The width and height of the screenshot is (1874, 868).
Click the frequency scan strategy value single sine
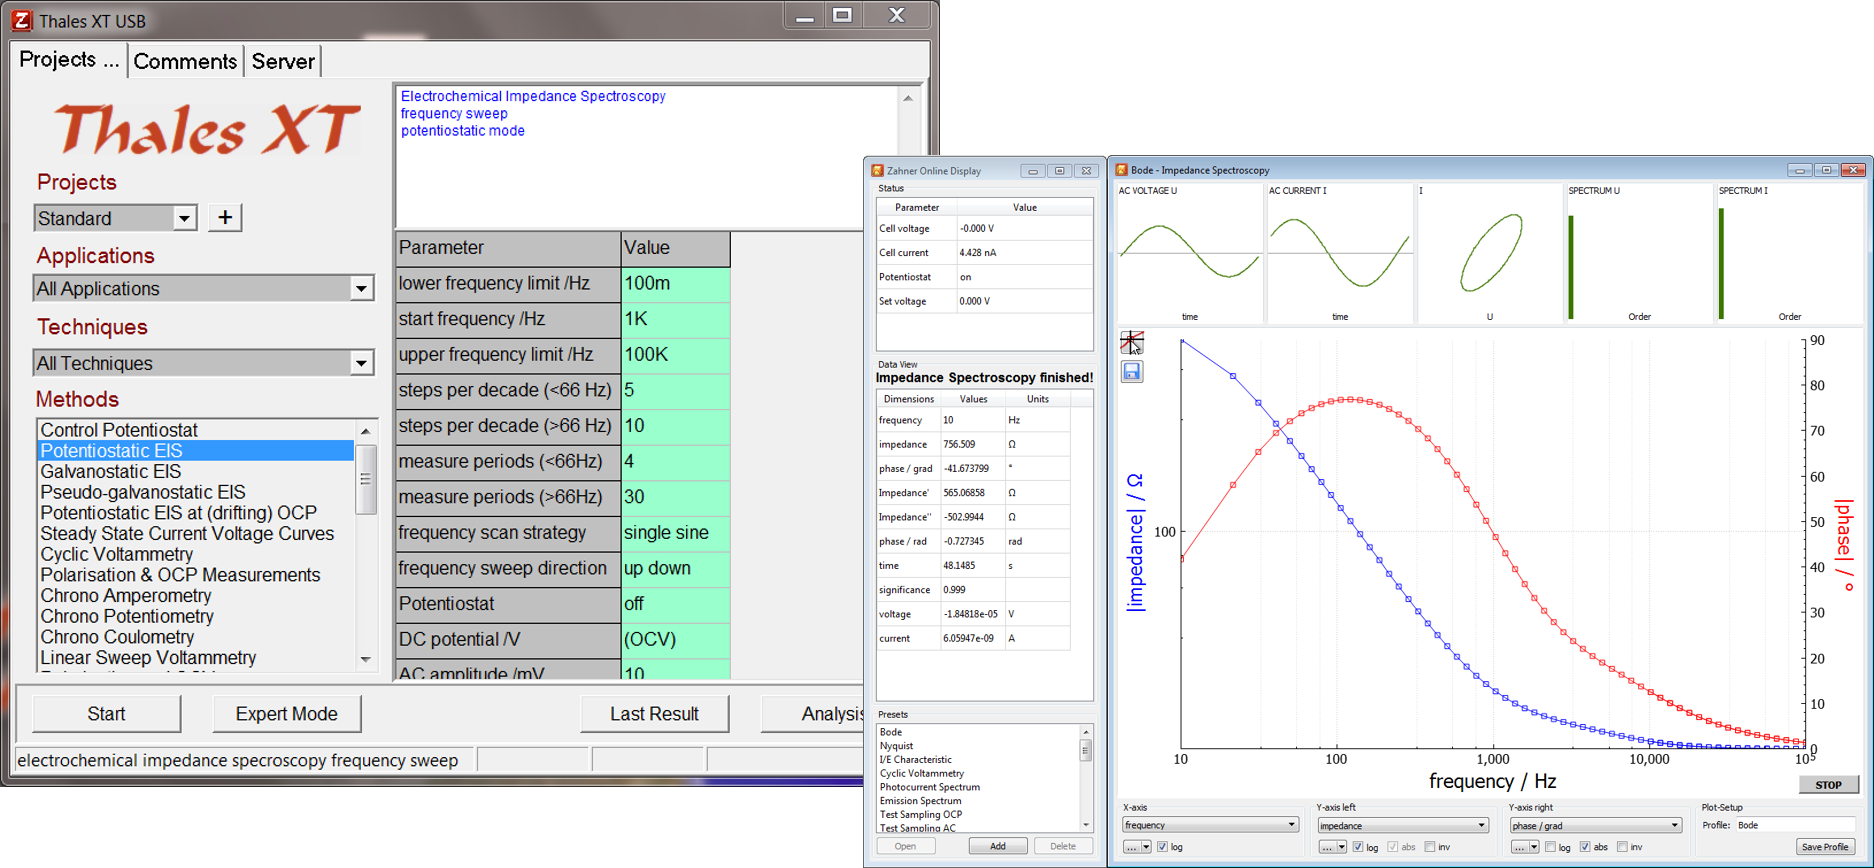(x=675, y=532)
